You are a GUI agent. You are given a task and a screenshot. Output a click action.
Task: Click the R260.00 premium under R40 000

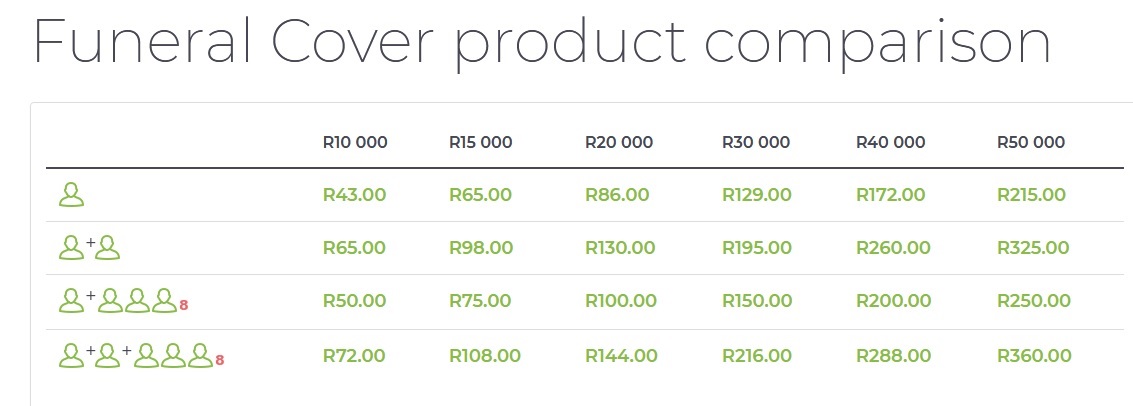click(893, 247)
